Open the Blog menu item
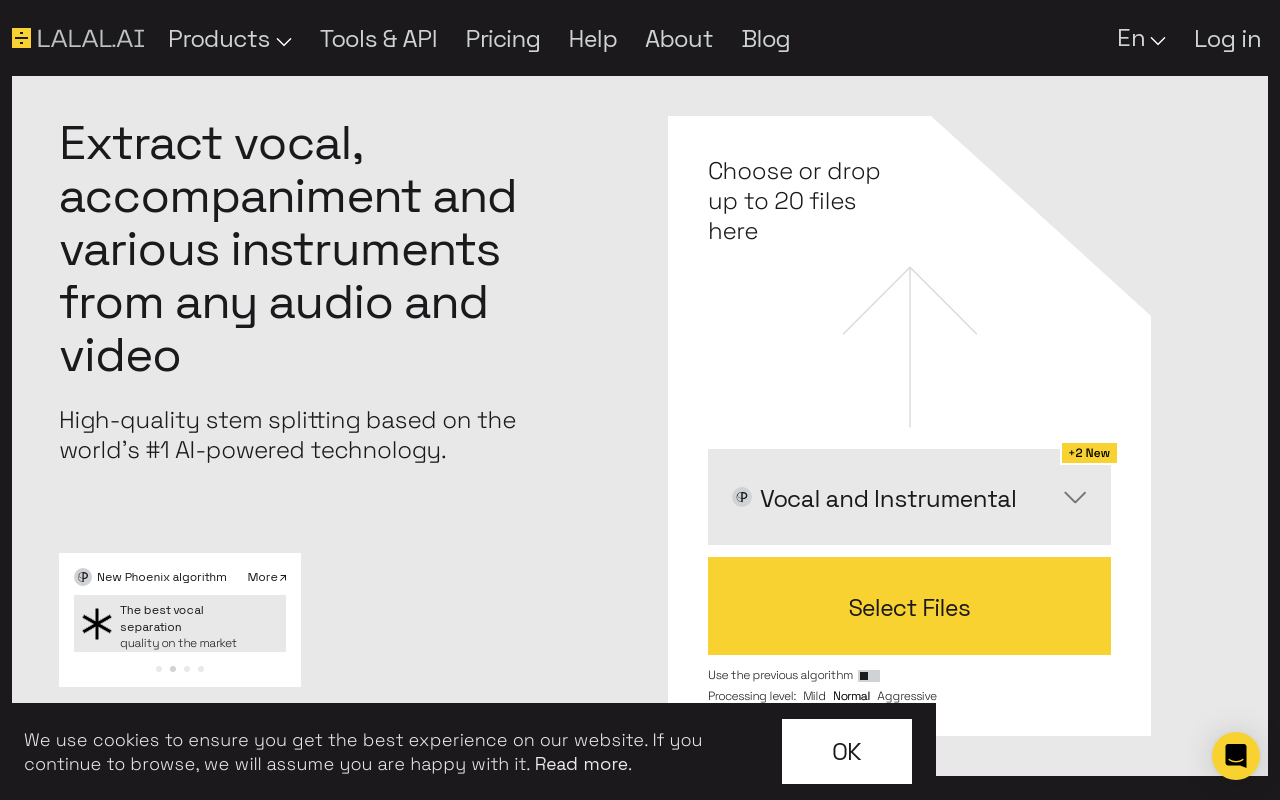The height and width of the screenshot is (800, 1280). coord(766,39)
